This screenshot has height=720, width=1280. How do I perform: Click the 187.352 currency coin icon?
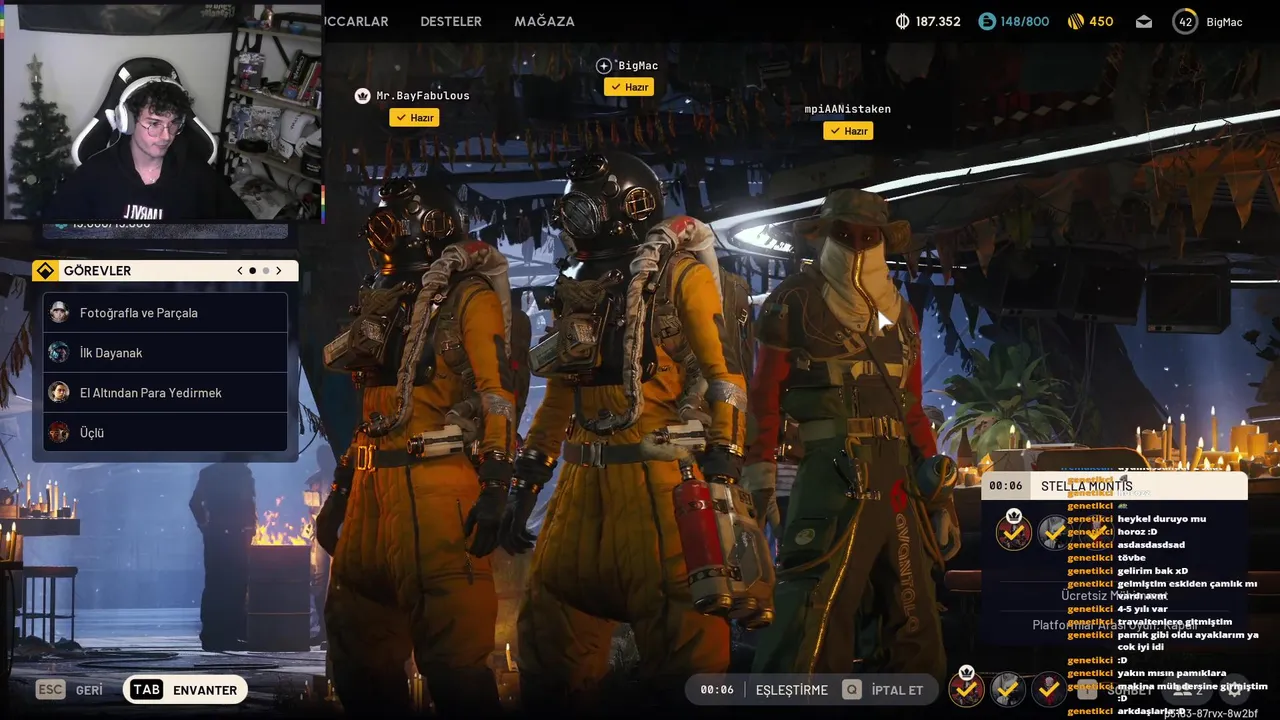902,21
